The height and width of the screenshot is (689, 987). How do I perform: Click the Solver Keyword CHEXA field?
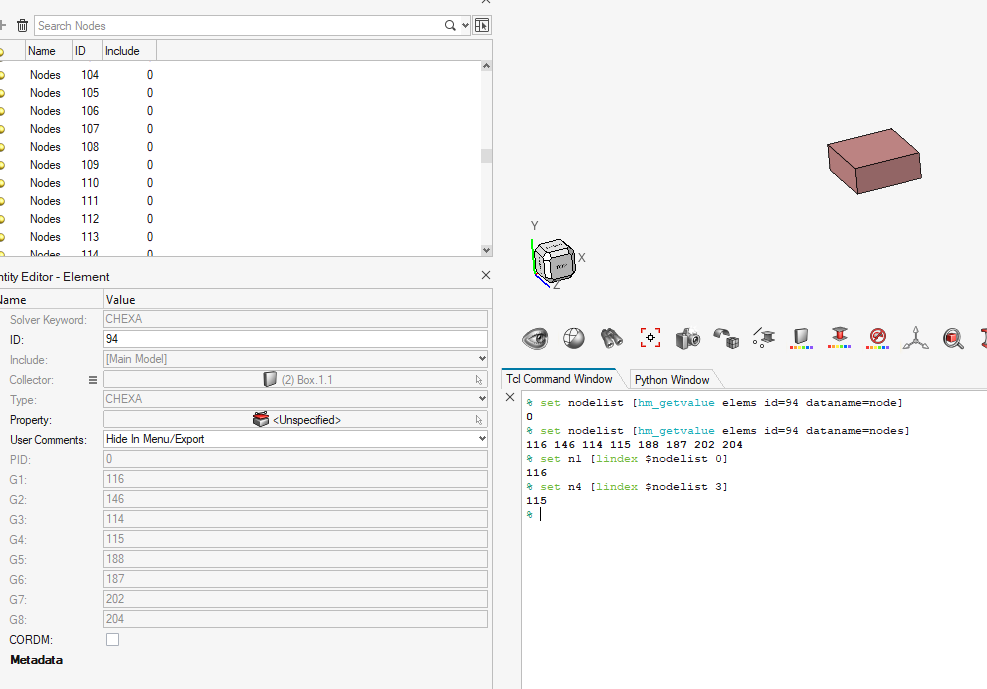pos(295,319)
